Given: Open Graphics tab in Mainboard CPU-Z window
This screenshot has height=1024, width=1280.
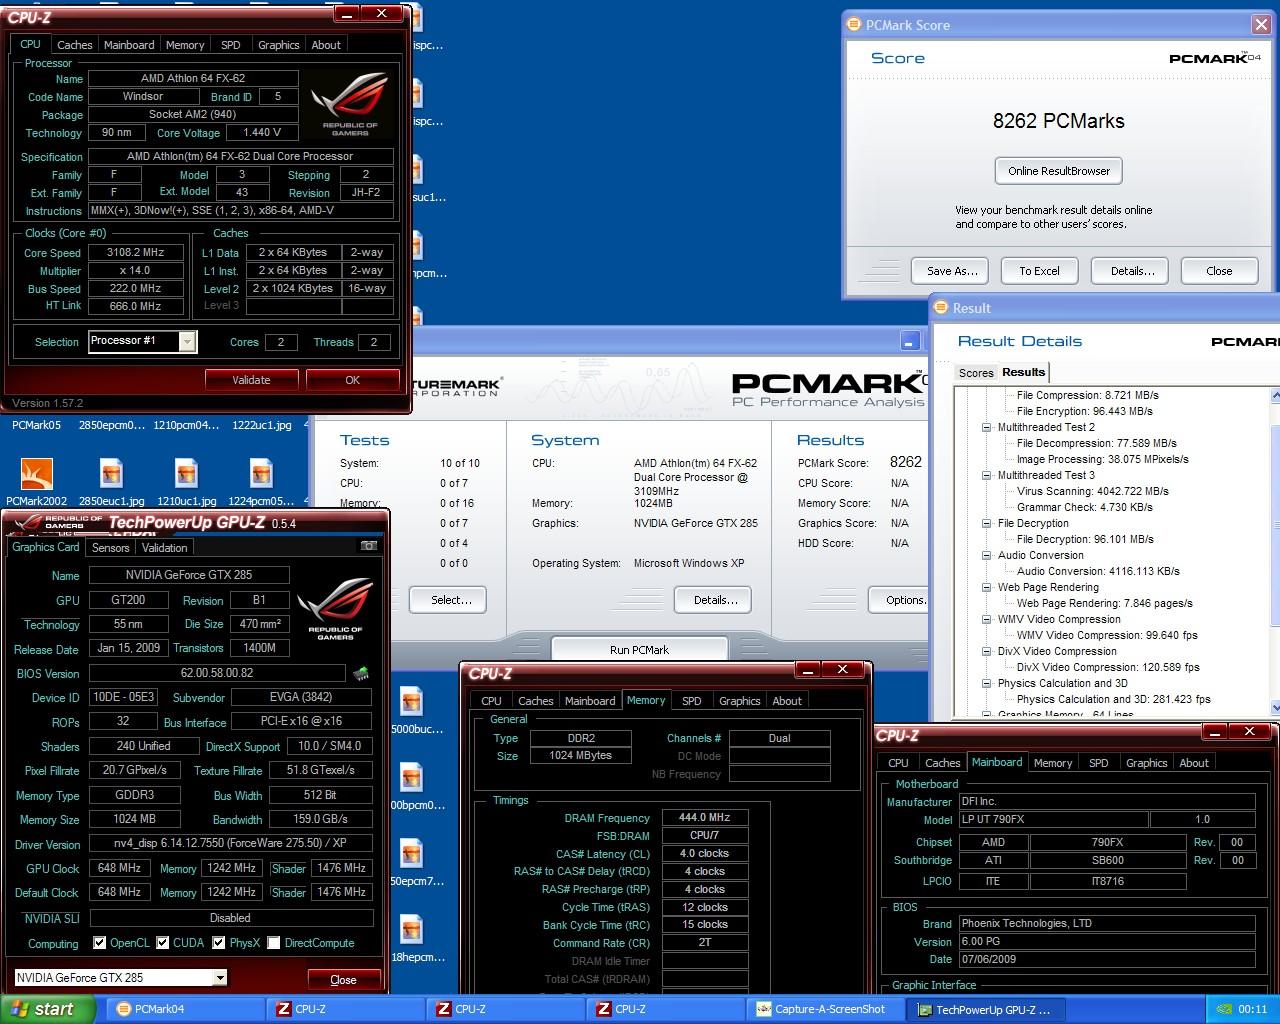Looking at the screenshot, I should 1146,763.
